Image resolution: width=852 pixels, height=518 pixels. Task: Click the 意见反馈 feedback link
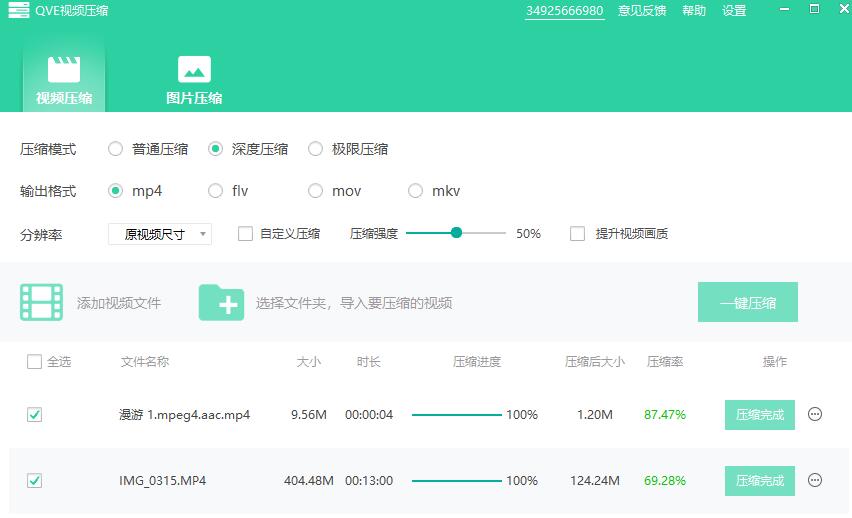[x=642, y=11]
